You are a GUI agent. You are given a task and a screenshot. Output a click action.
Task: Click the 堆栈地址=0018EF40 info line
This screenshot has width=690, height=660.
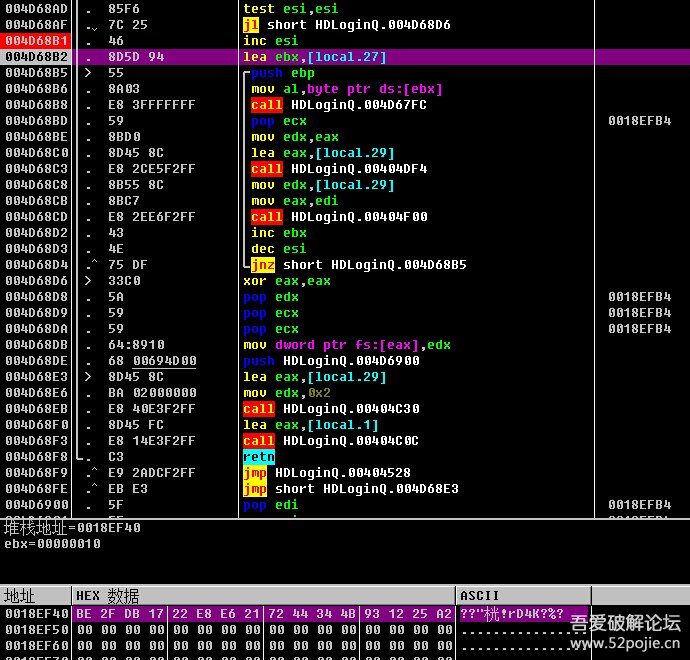coord(72,528)
